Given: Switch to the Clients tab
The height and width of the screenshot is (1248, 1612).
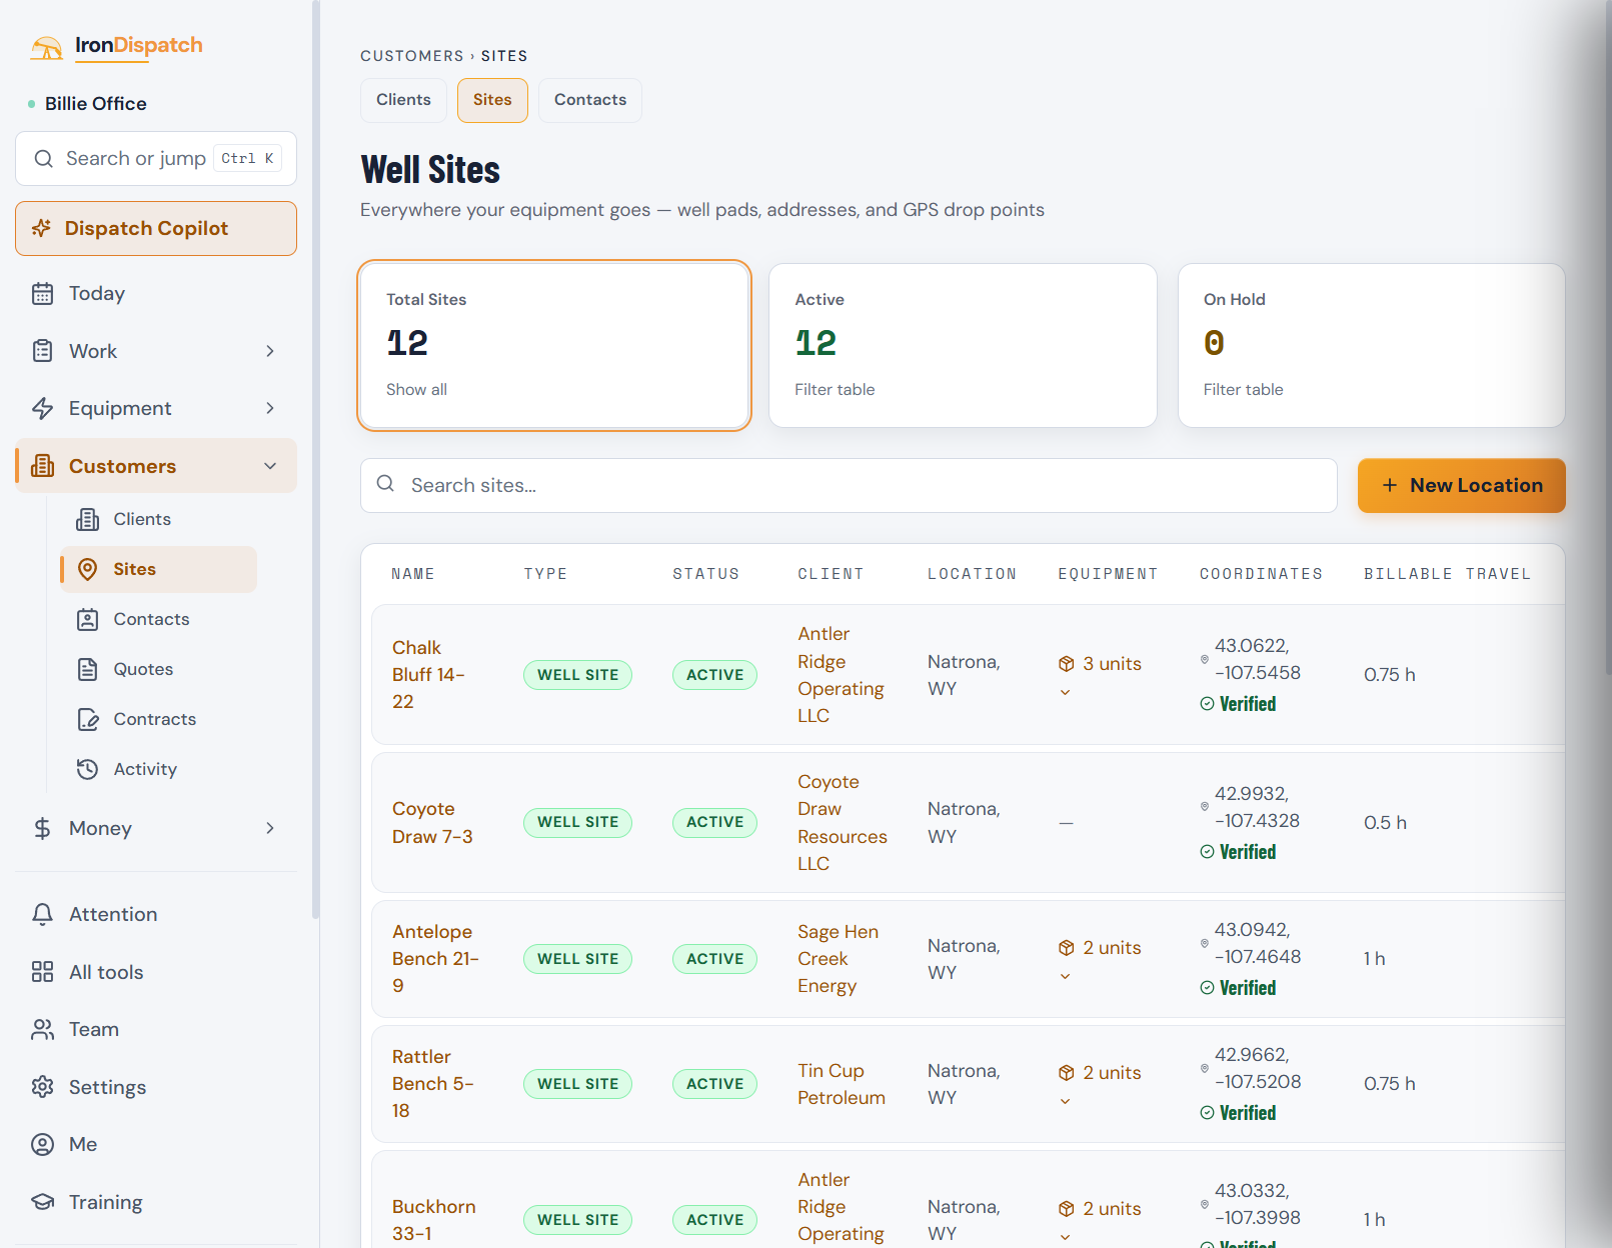Looking at the screenshot, I should [x=403, y=100].
